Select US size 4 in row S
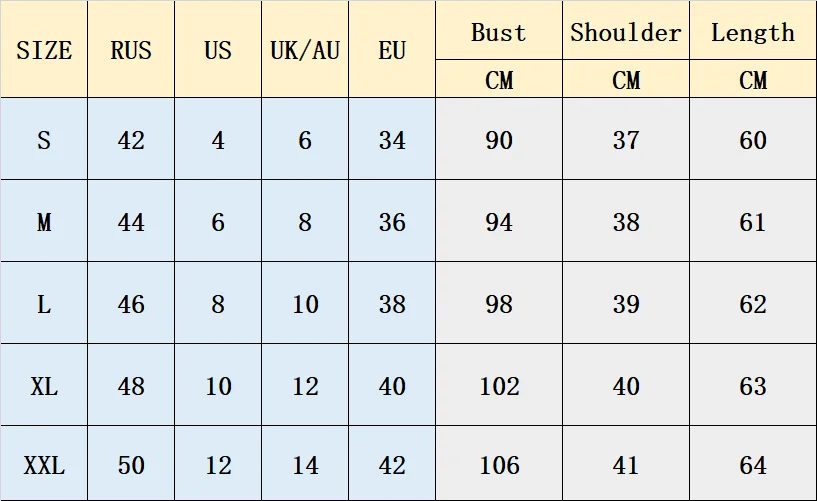Image resolution: width=817 pixels, height=501 pixels. pyautogui.click(x=218, y=140)
